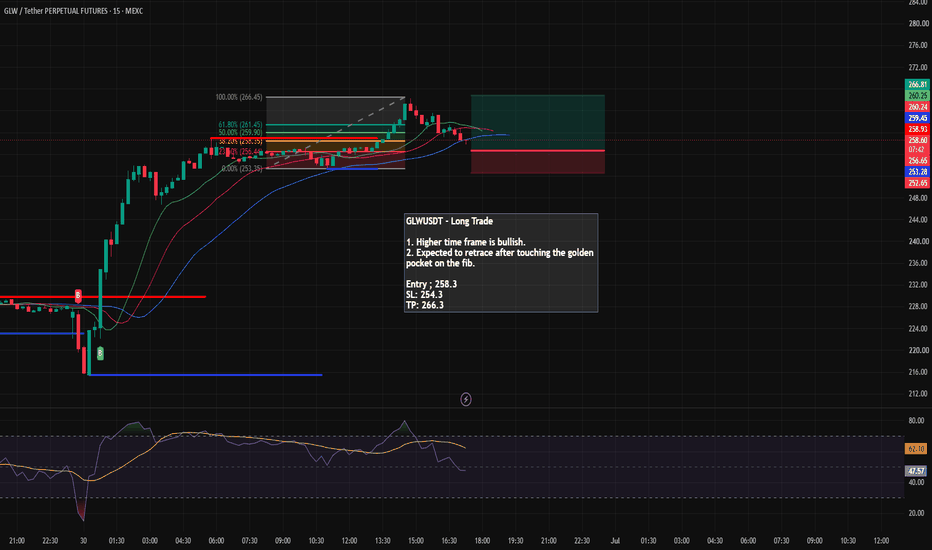Click the 280.00 price axis label

(x=918, y=24)
